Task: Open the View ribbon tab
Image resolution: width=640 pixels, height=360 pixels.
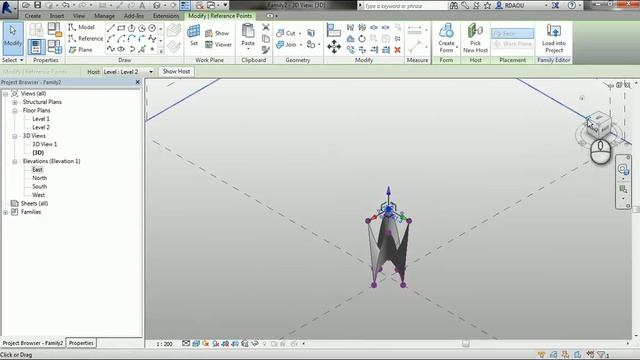Action: click(79, 16)
